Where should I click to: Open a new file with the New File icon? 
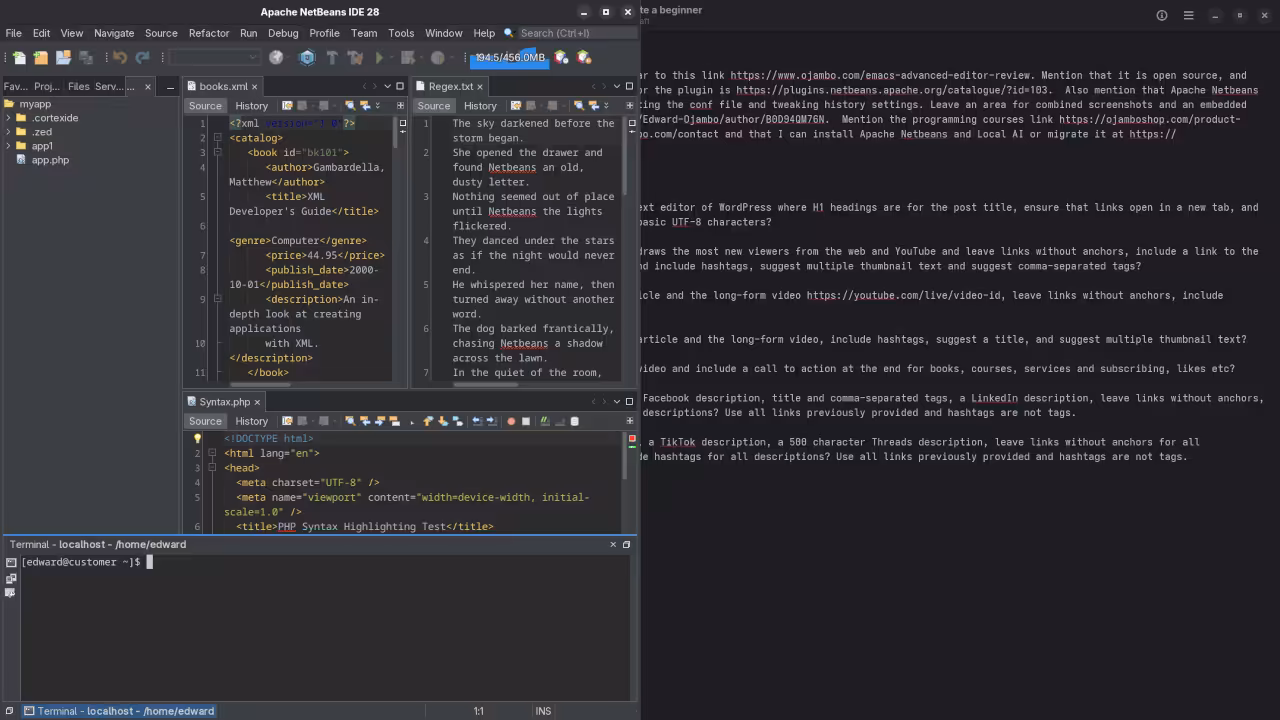click(x=20, y=57)
